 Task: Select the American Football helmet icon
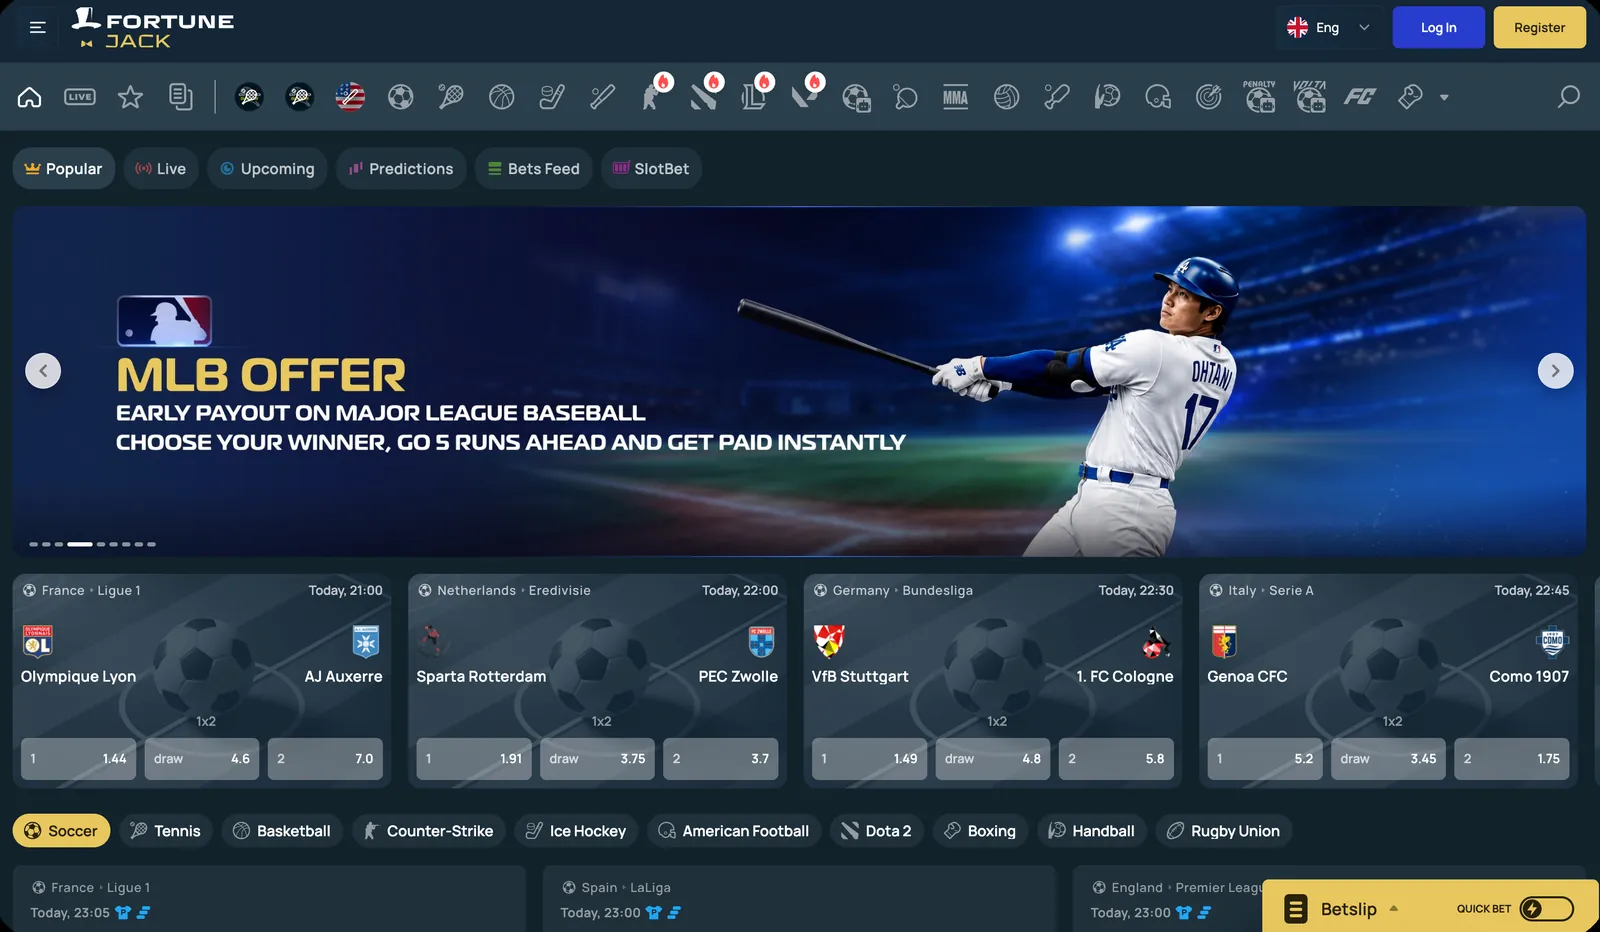click(1158, 97)
